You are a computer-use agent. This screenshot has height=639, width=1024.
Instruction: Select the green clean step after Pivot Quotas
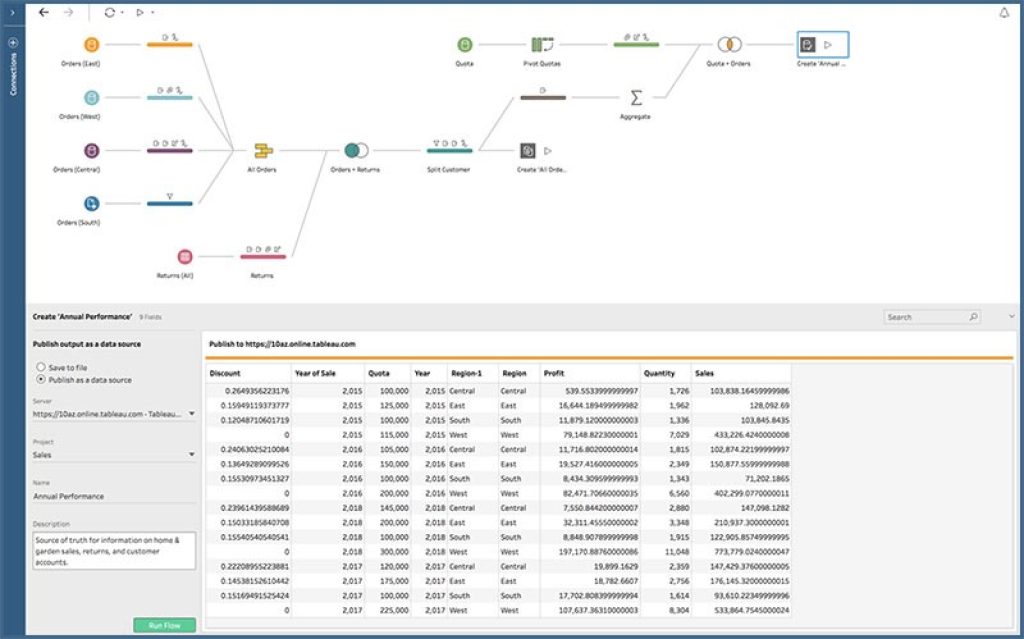coord(636,44)
